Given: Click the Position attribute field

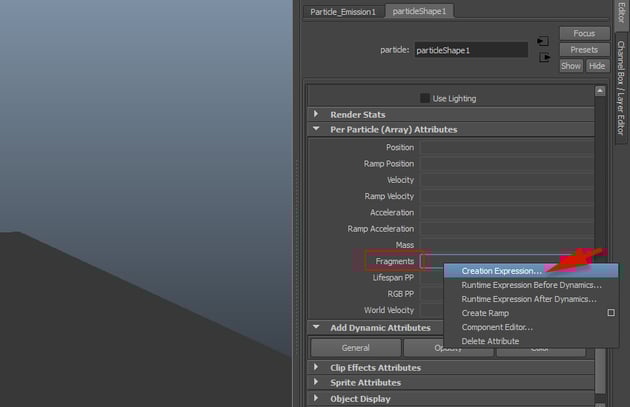Looking at the screenshot, I should (507, 147).
